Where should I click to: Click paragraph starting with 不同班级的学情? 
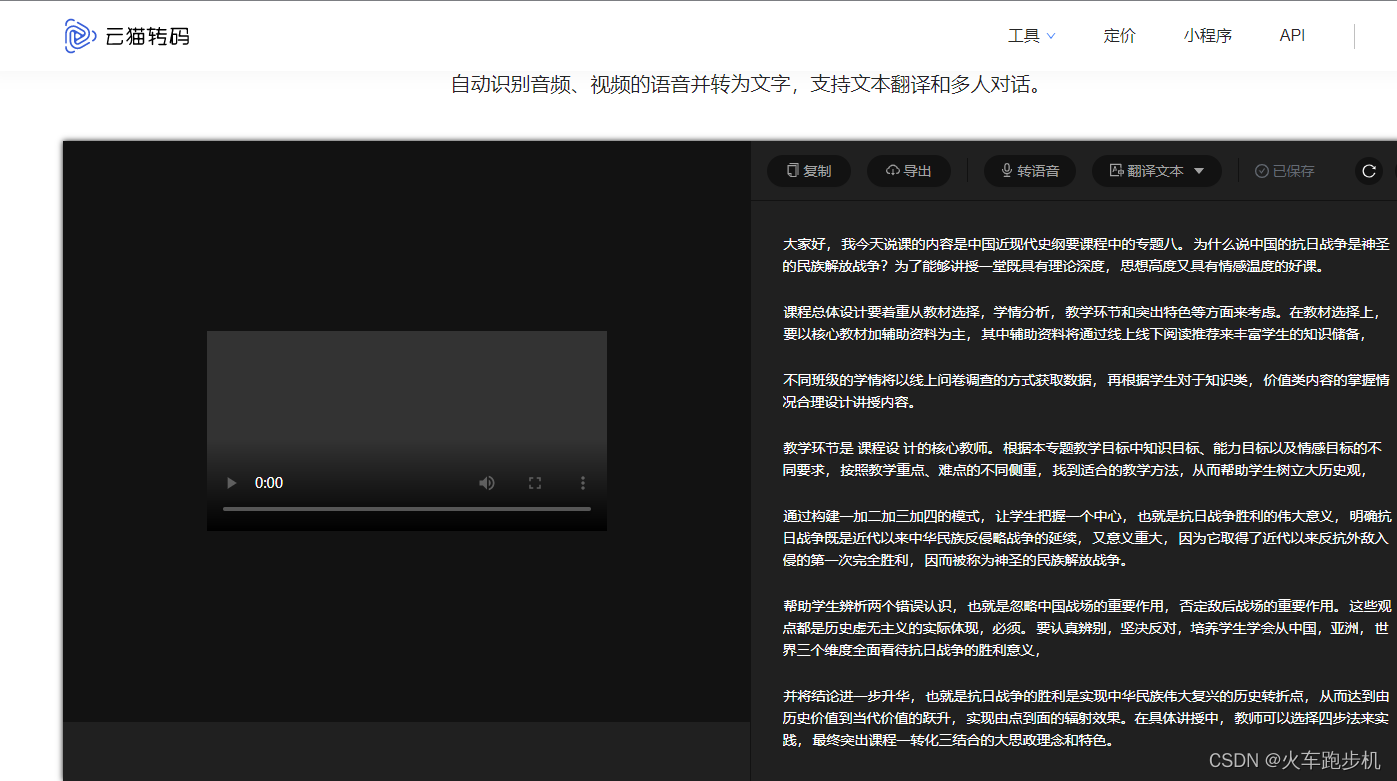[1086, 391]
